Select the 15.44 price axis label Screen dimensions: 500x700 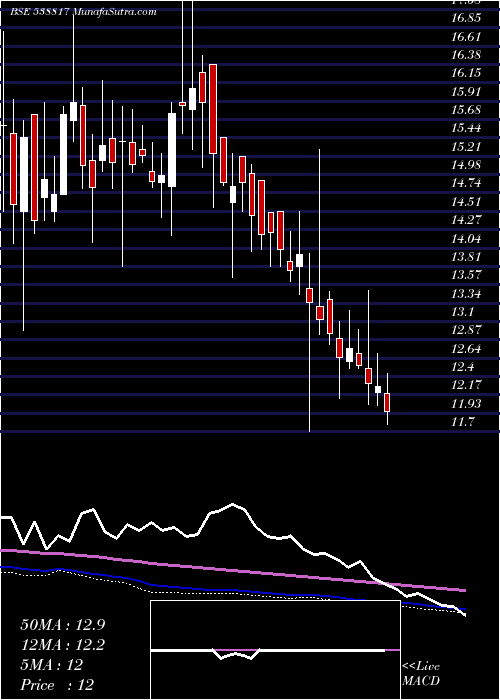coord(467,129)
